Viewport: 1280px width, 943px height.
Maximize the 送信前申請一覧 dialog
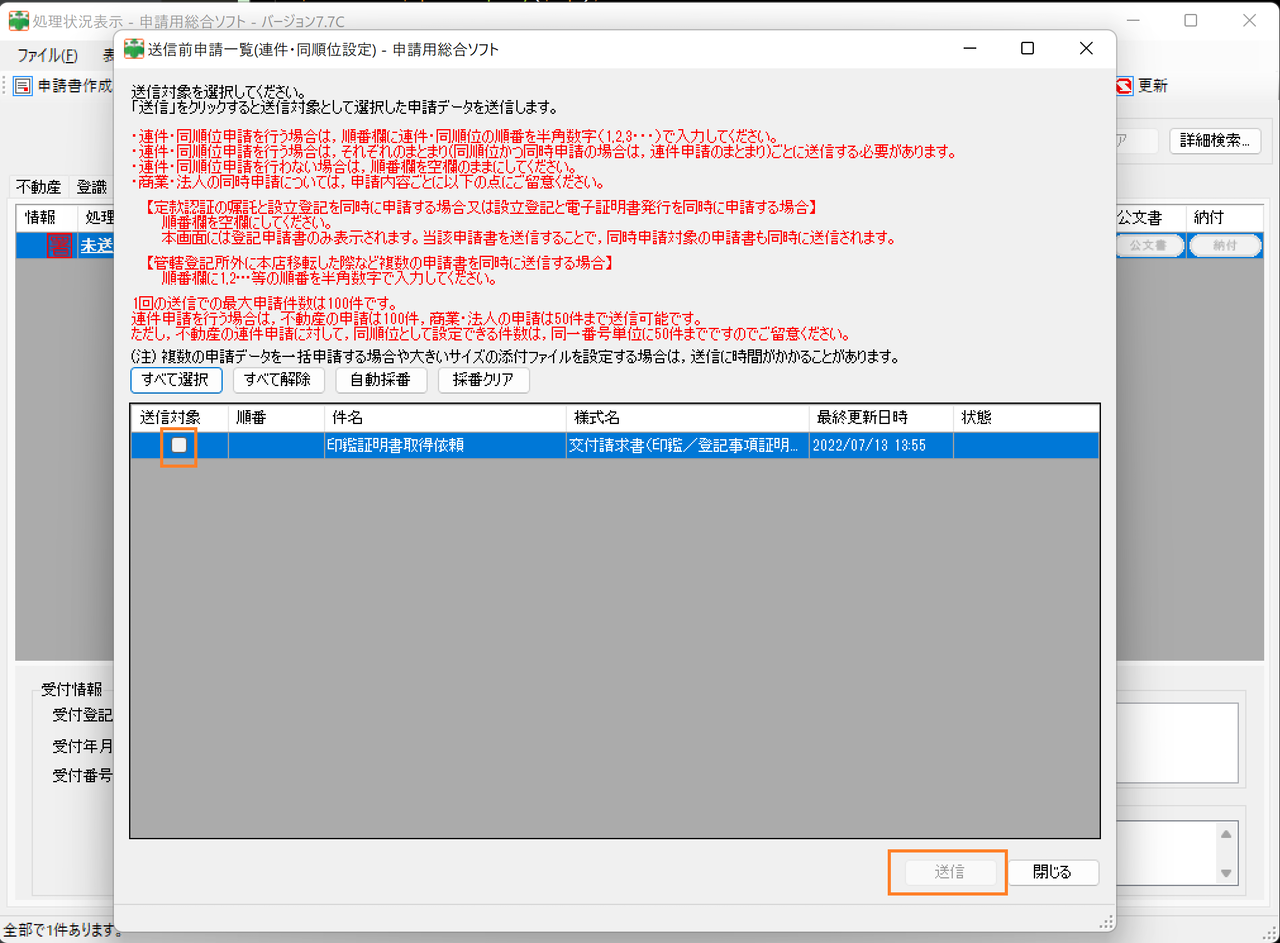point(1027,49)
